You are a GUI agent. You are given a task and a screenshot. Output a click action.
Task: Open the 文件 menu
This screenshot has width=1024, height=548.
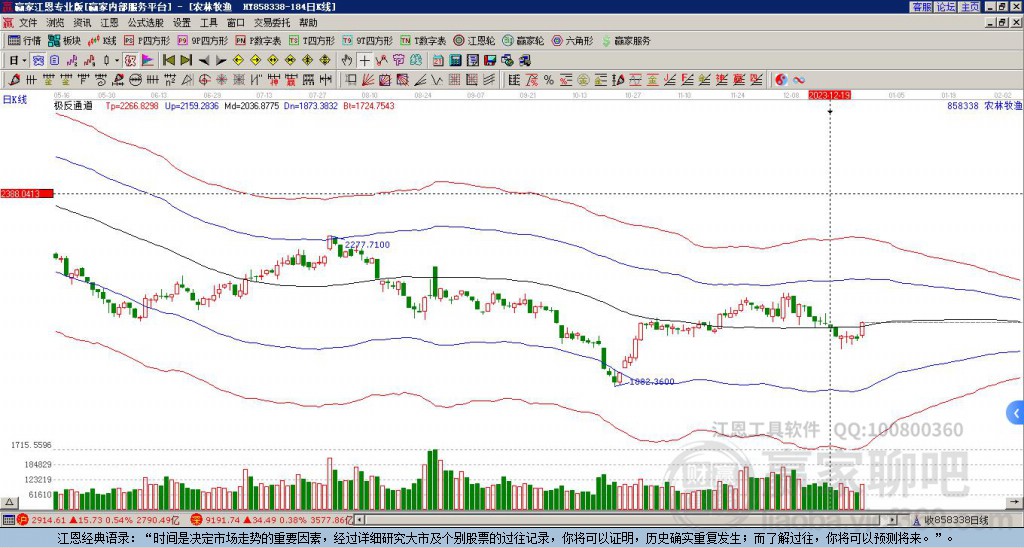(28, 23)
